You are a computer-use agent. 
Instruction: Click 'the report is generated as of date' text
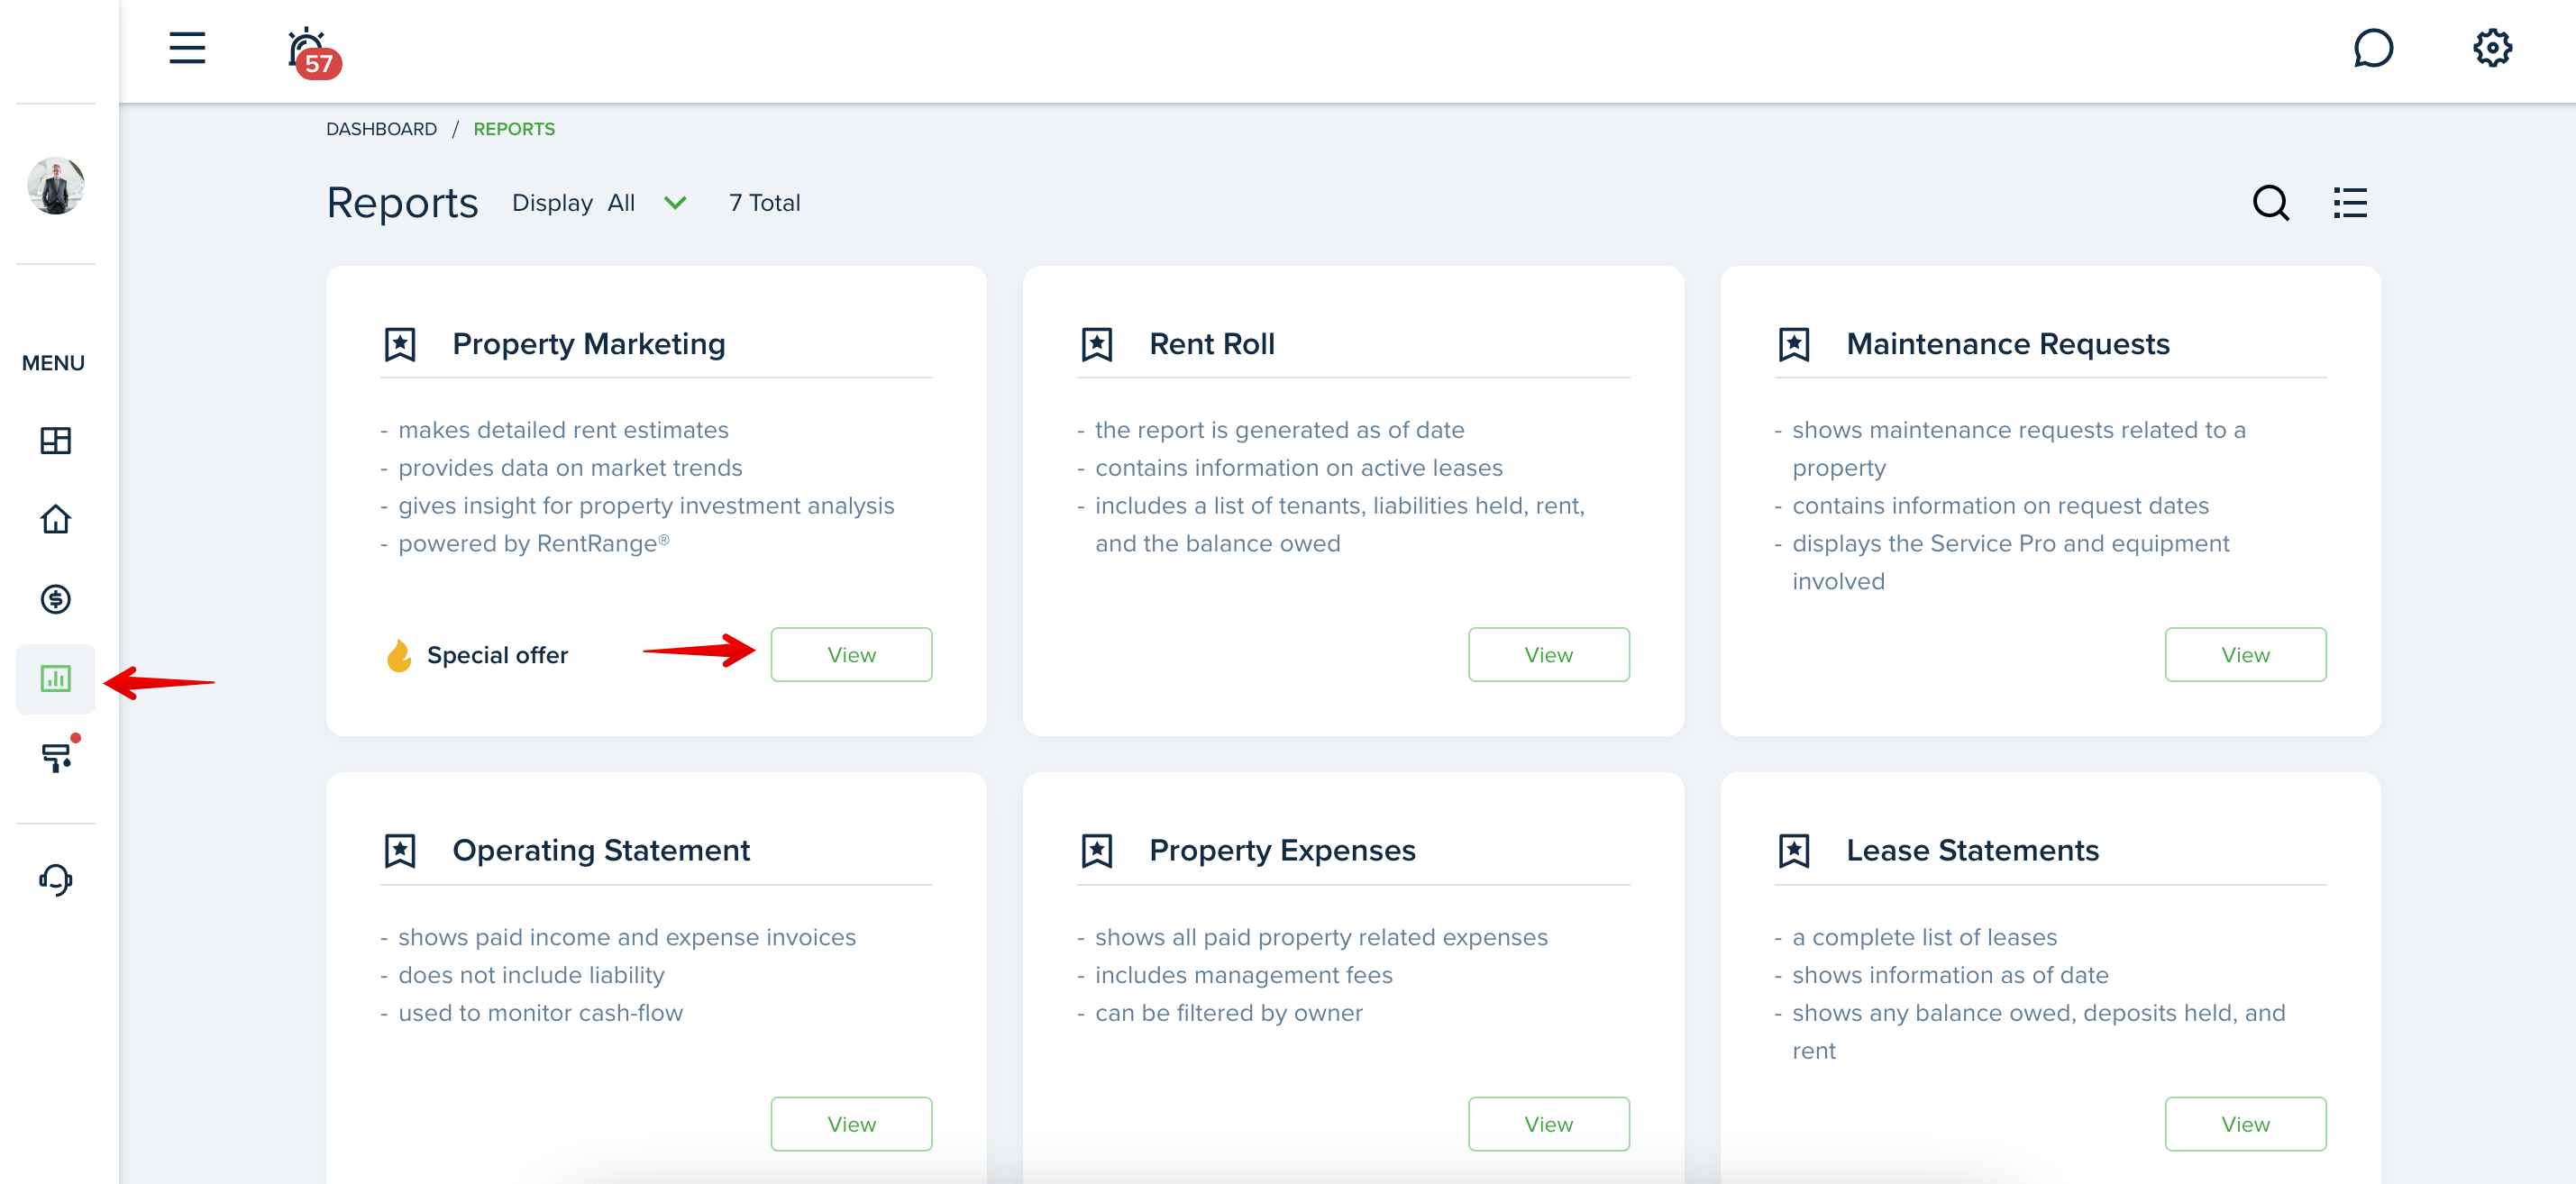[1279, 430]
